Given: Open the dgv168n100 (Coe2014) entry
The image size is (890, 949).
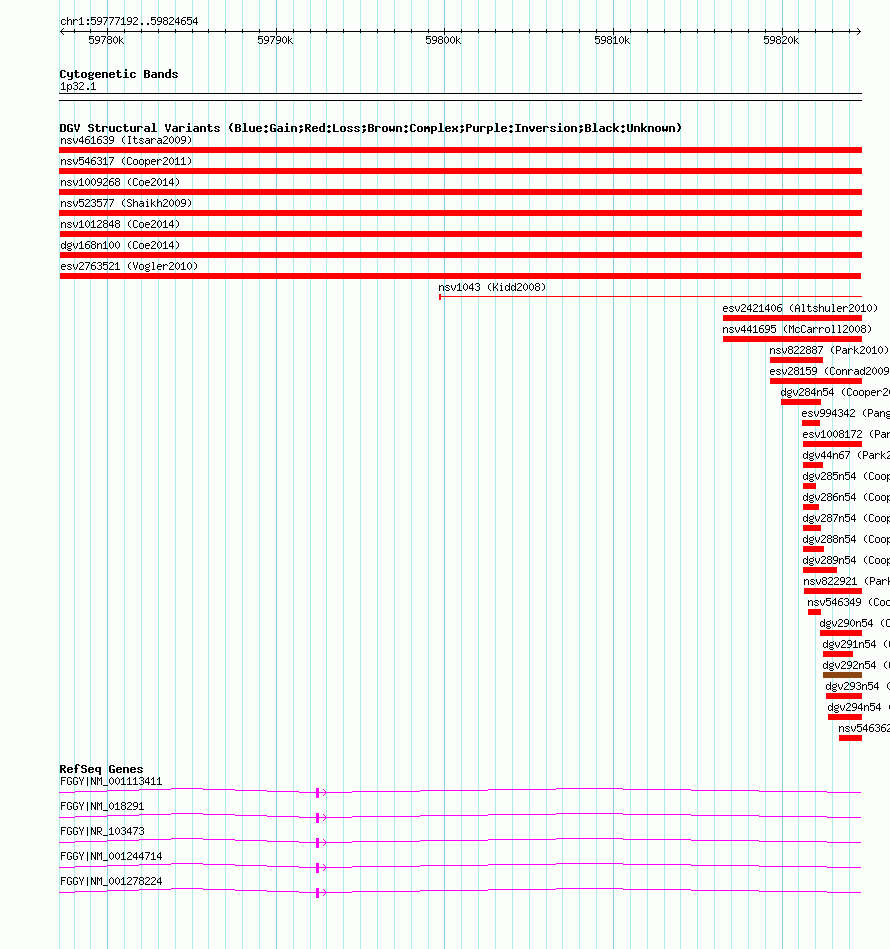Looking at the screenshot, I should (x=120, y=245).
